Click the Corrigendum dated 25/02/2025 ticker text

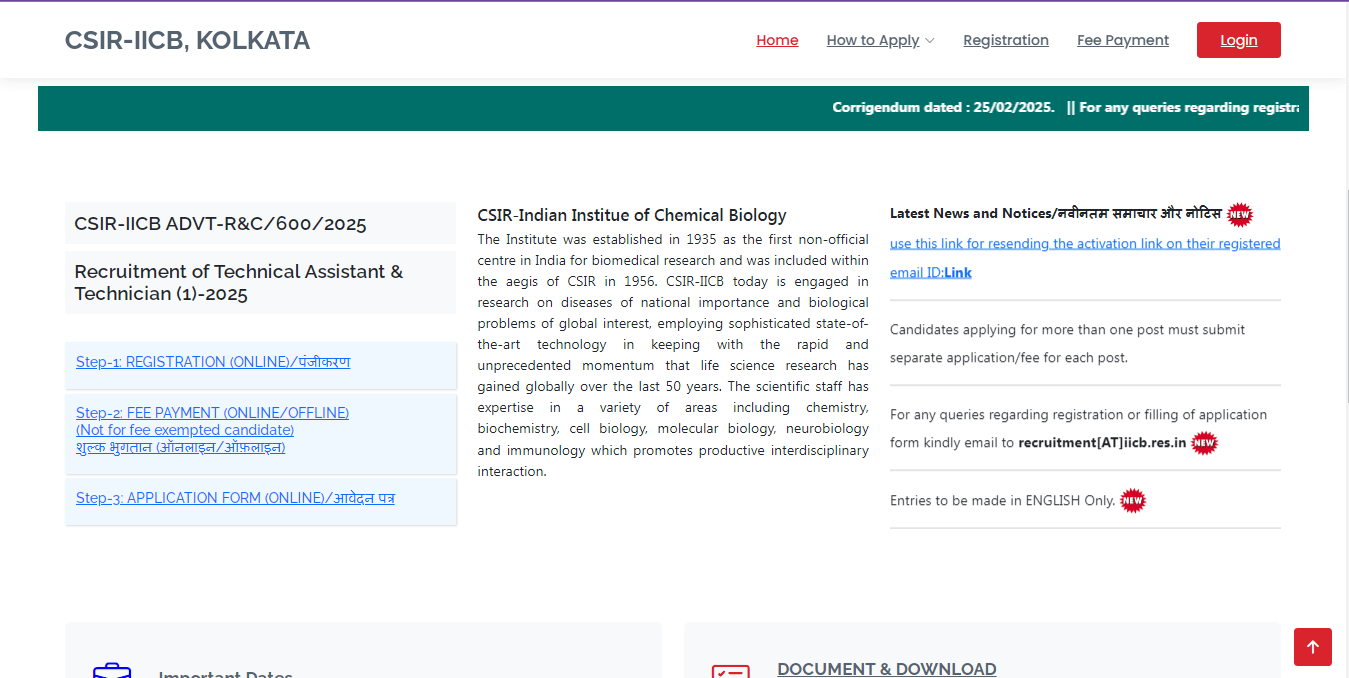(x=942, y=108)
